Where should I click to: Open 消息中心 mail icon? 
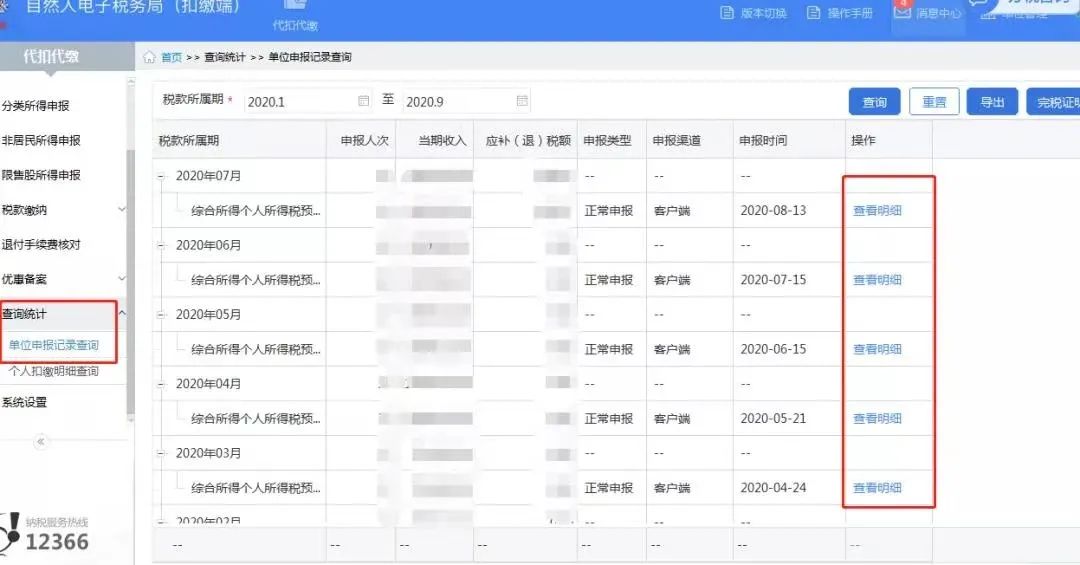902,12
